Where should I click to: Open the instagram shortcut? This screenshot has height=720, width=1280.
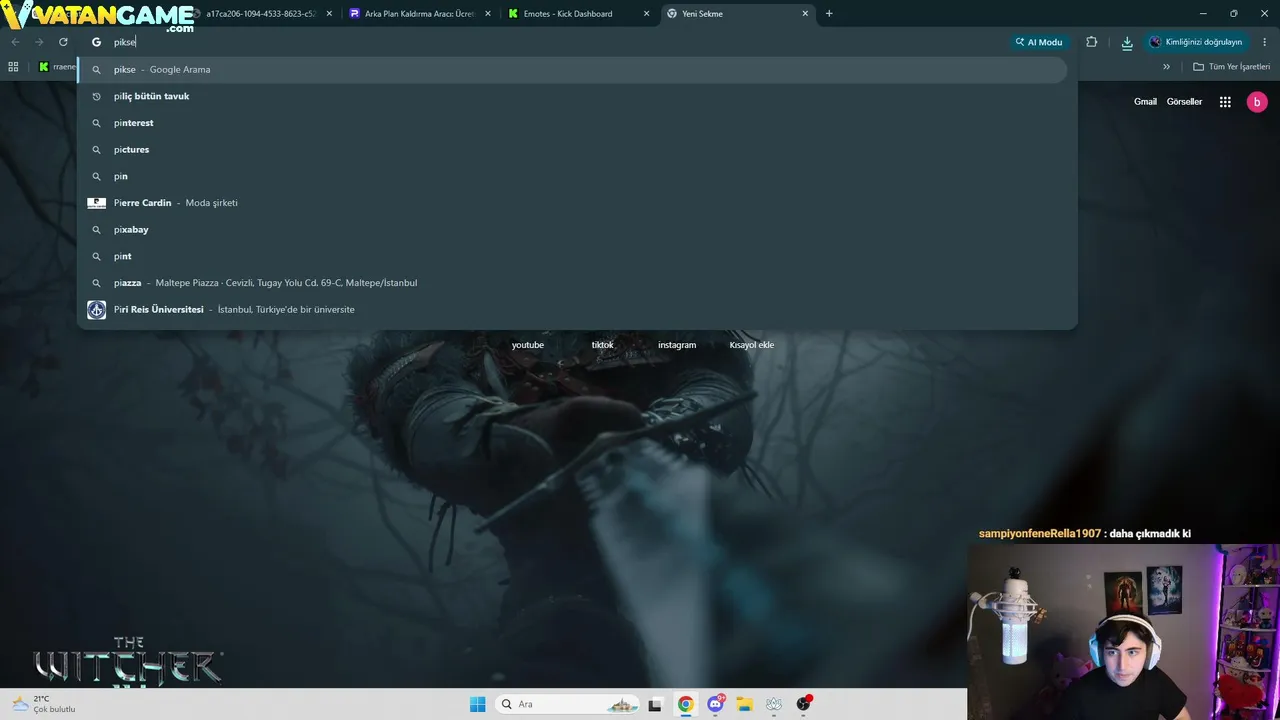[x=677, y=345]
